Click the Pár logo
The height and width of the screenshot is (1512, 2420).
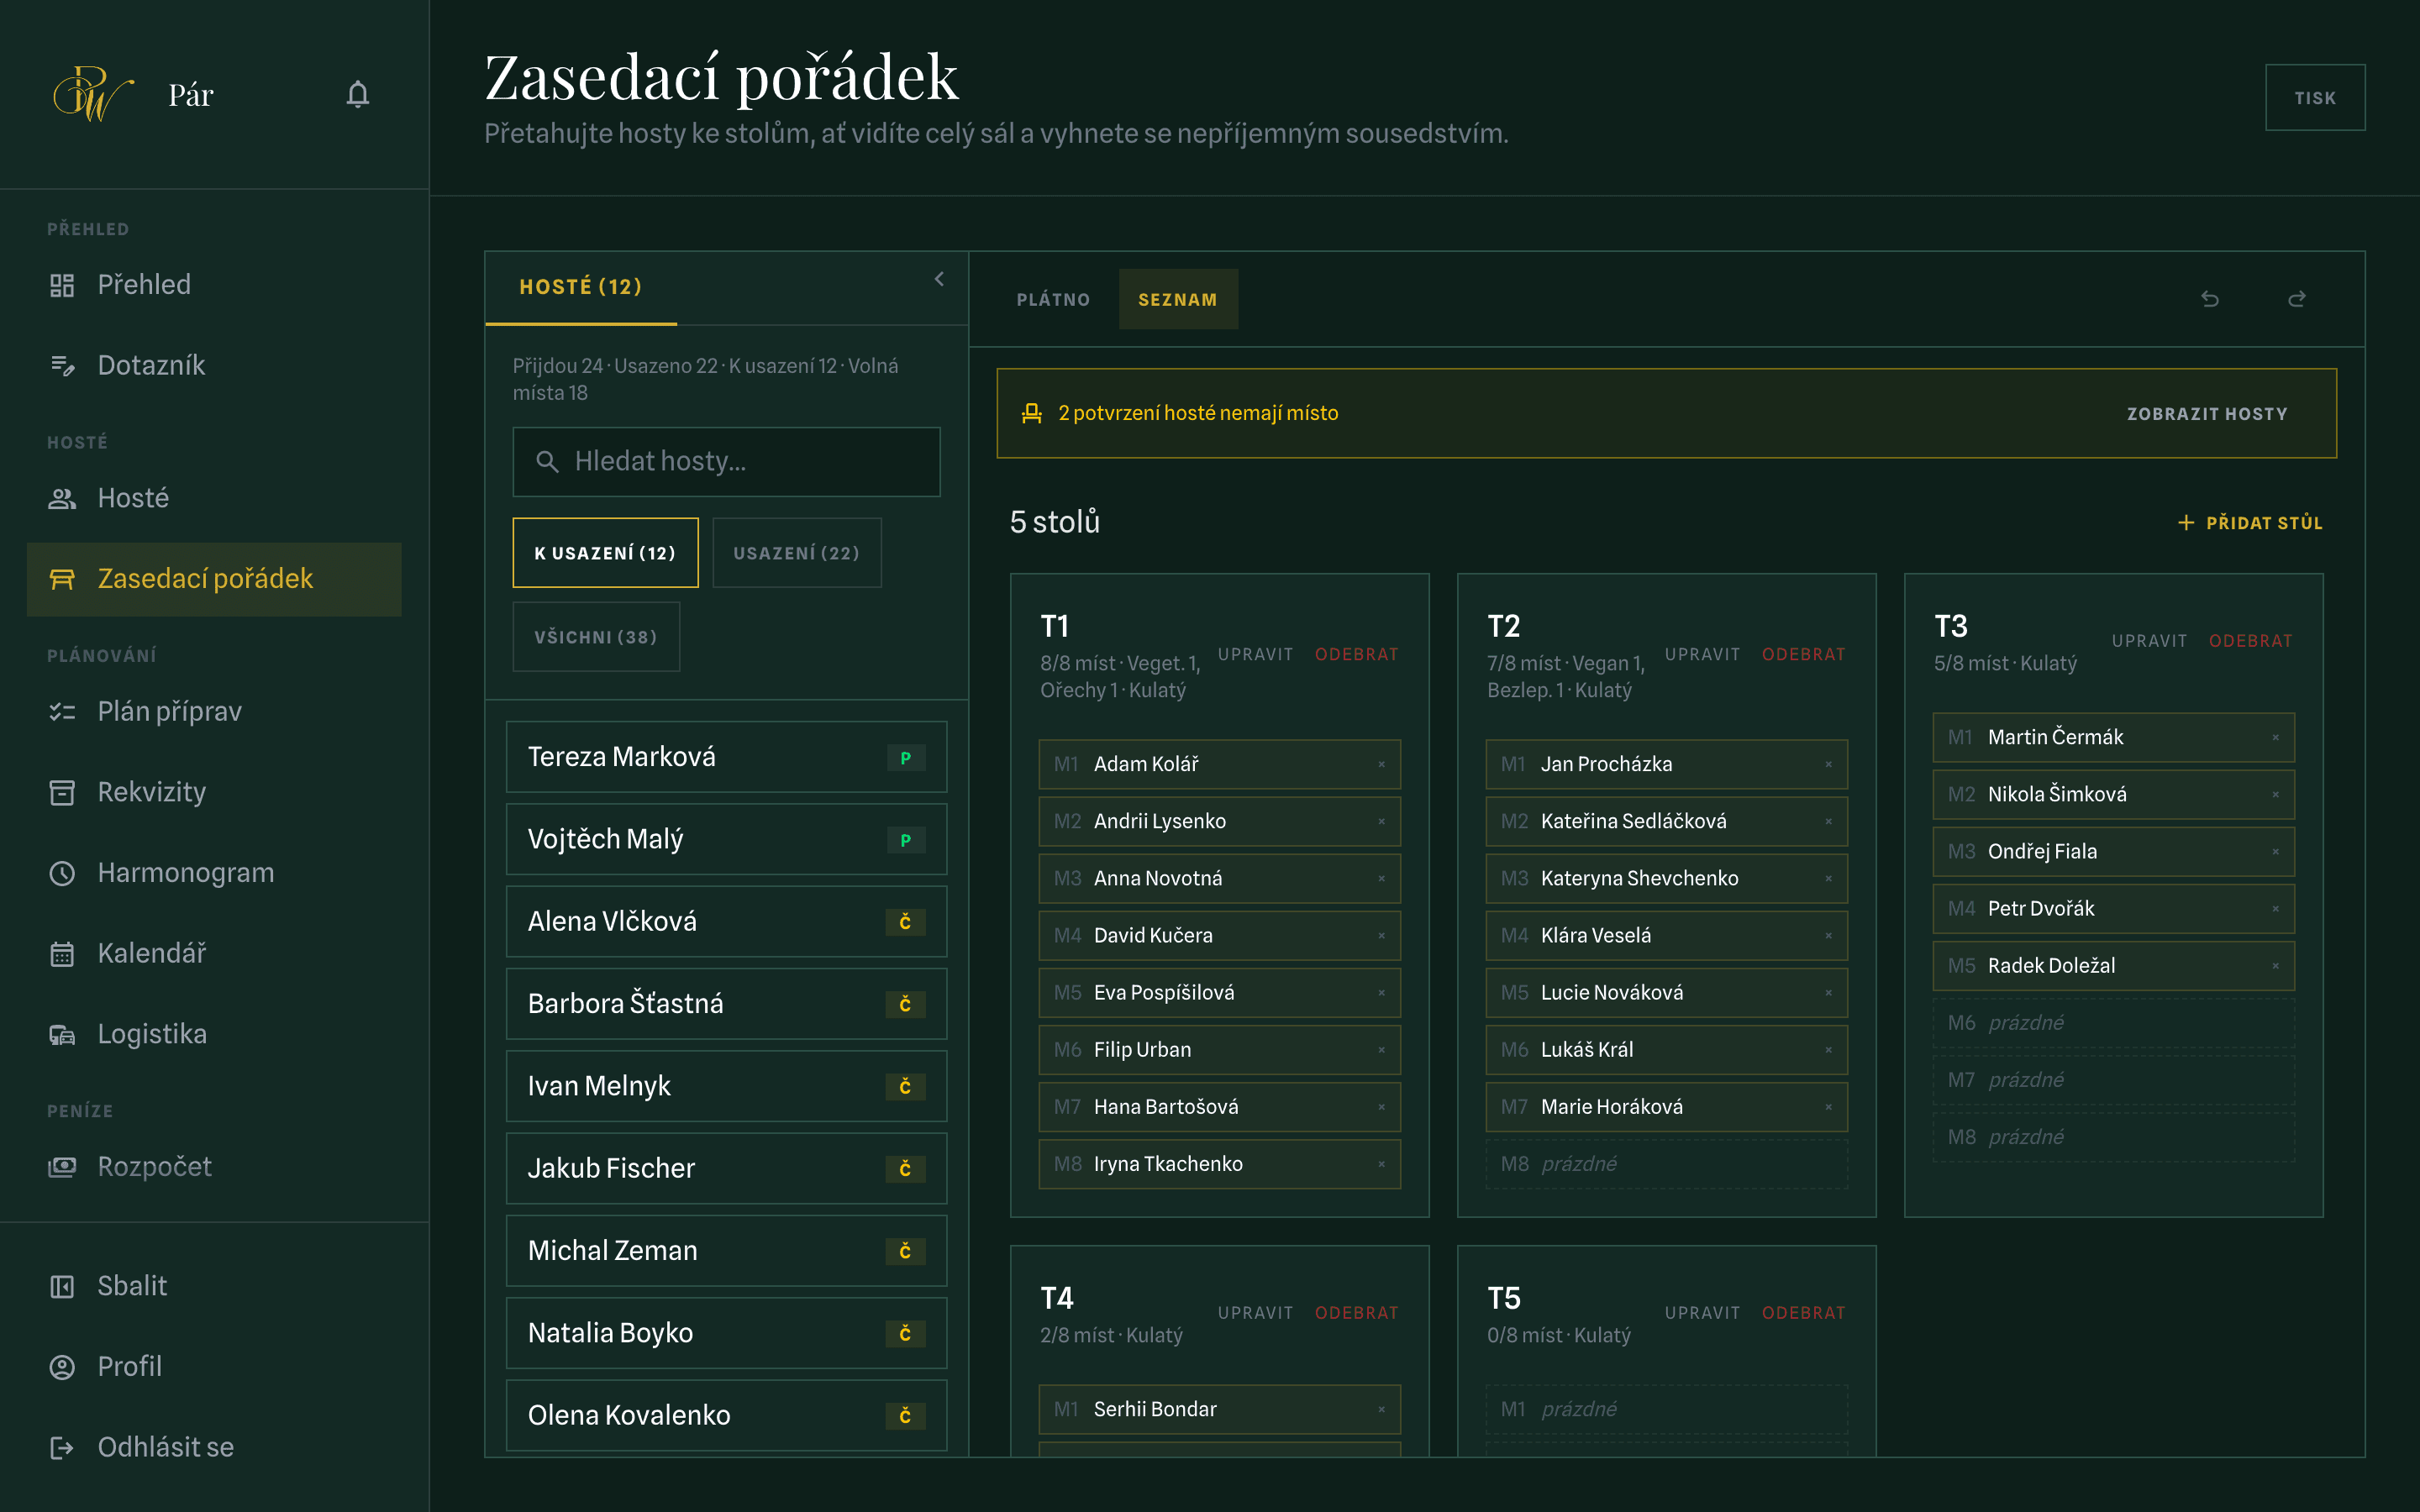(93, 95)
